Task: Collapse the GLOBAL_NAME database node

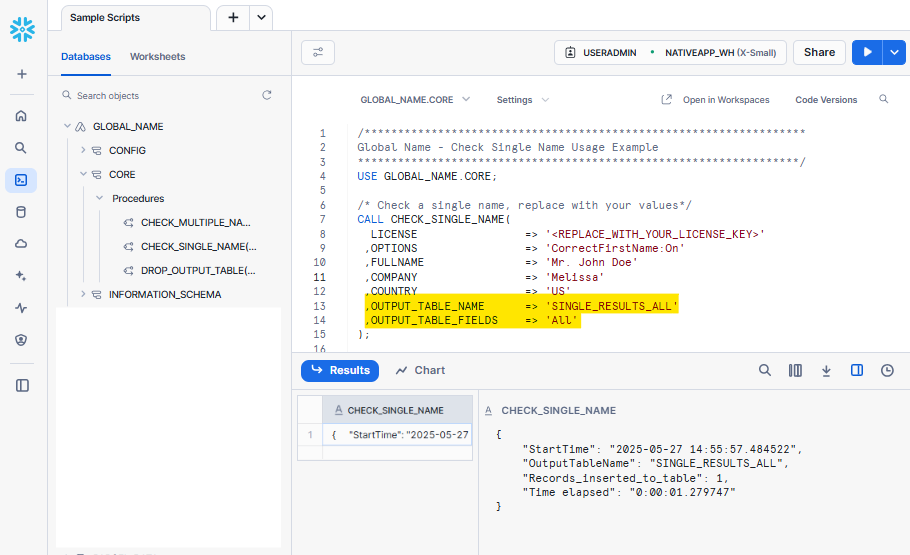Action: [x=67, y=126]
